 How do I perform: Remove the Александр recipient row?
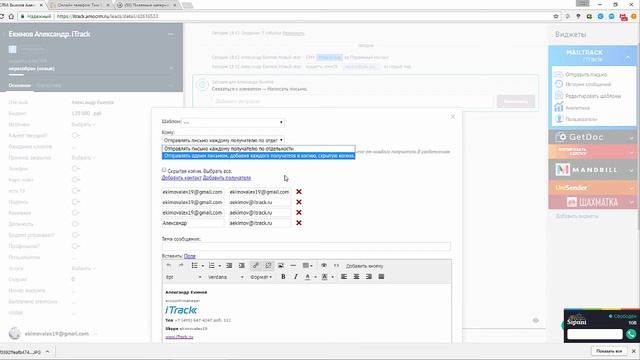coord(299,223)
